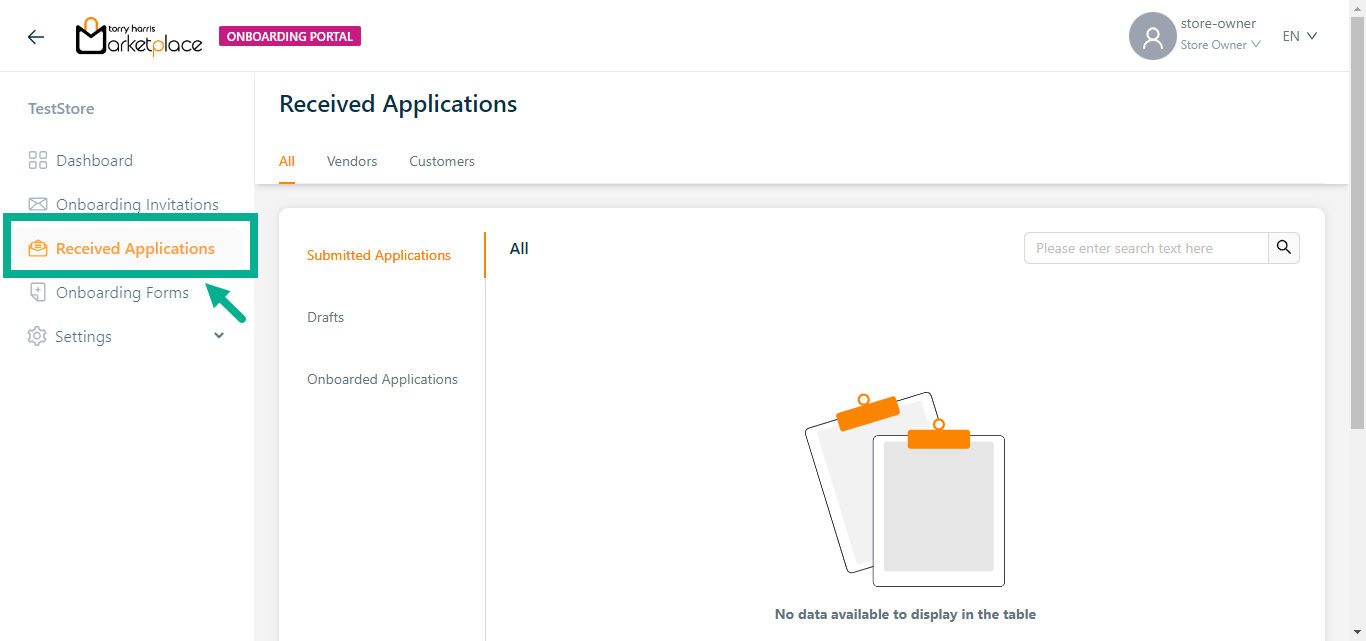The width and height of the screenshot is (1366, 641).
Task: Switch to the Vendors tab
Action: click(352, 161)
